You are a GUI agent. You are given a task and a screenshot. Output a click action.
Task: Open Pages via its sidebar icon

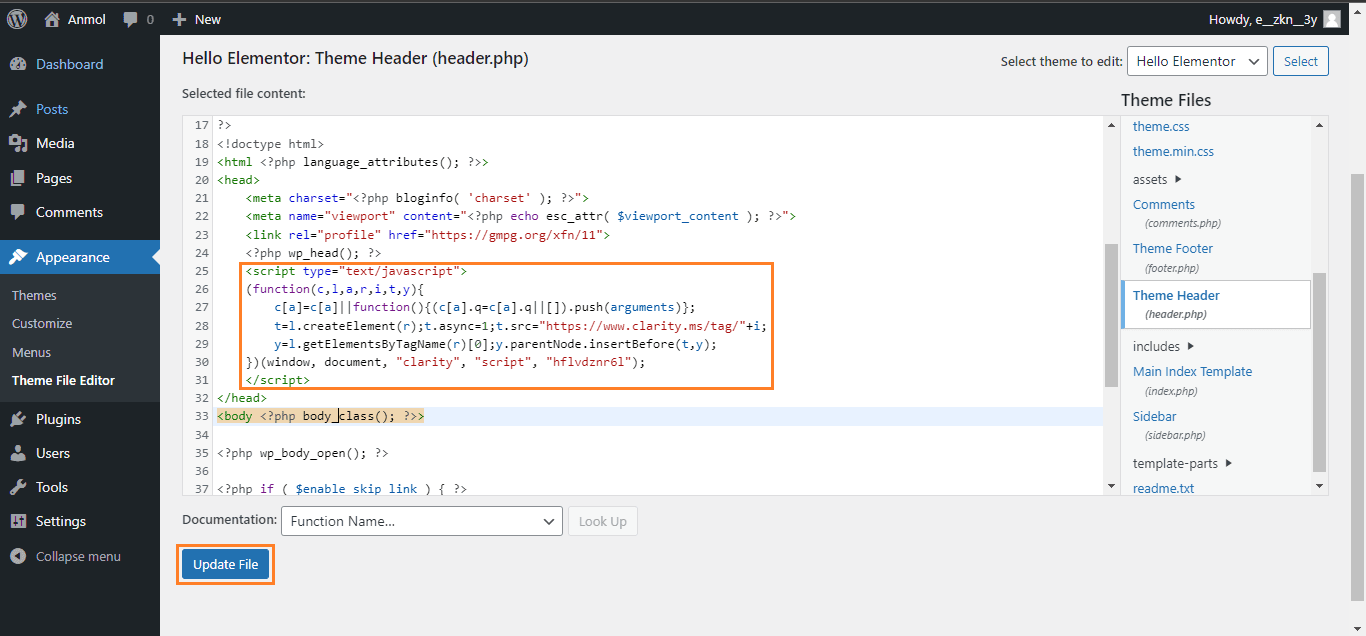20,177
